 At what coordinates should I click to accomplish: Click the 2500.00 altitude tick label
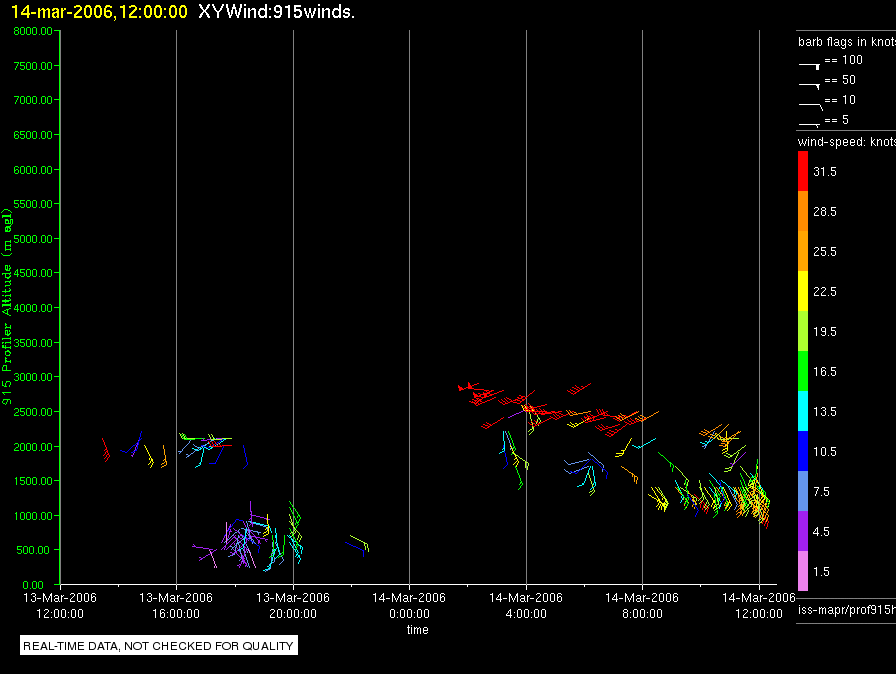click(33, 412)
